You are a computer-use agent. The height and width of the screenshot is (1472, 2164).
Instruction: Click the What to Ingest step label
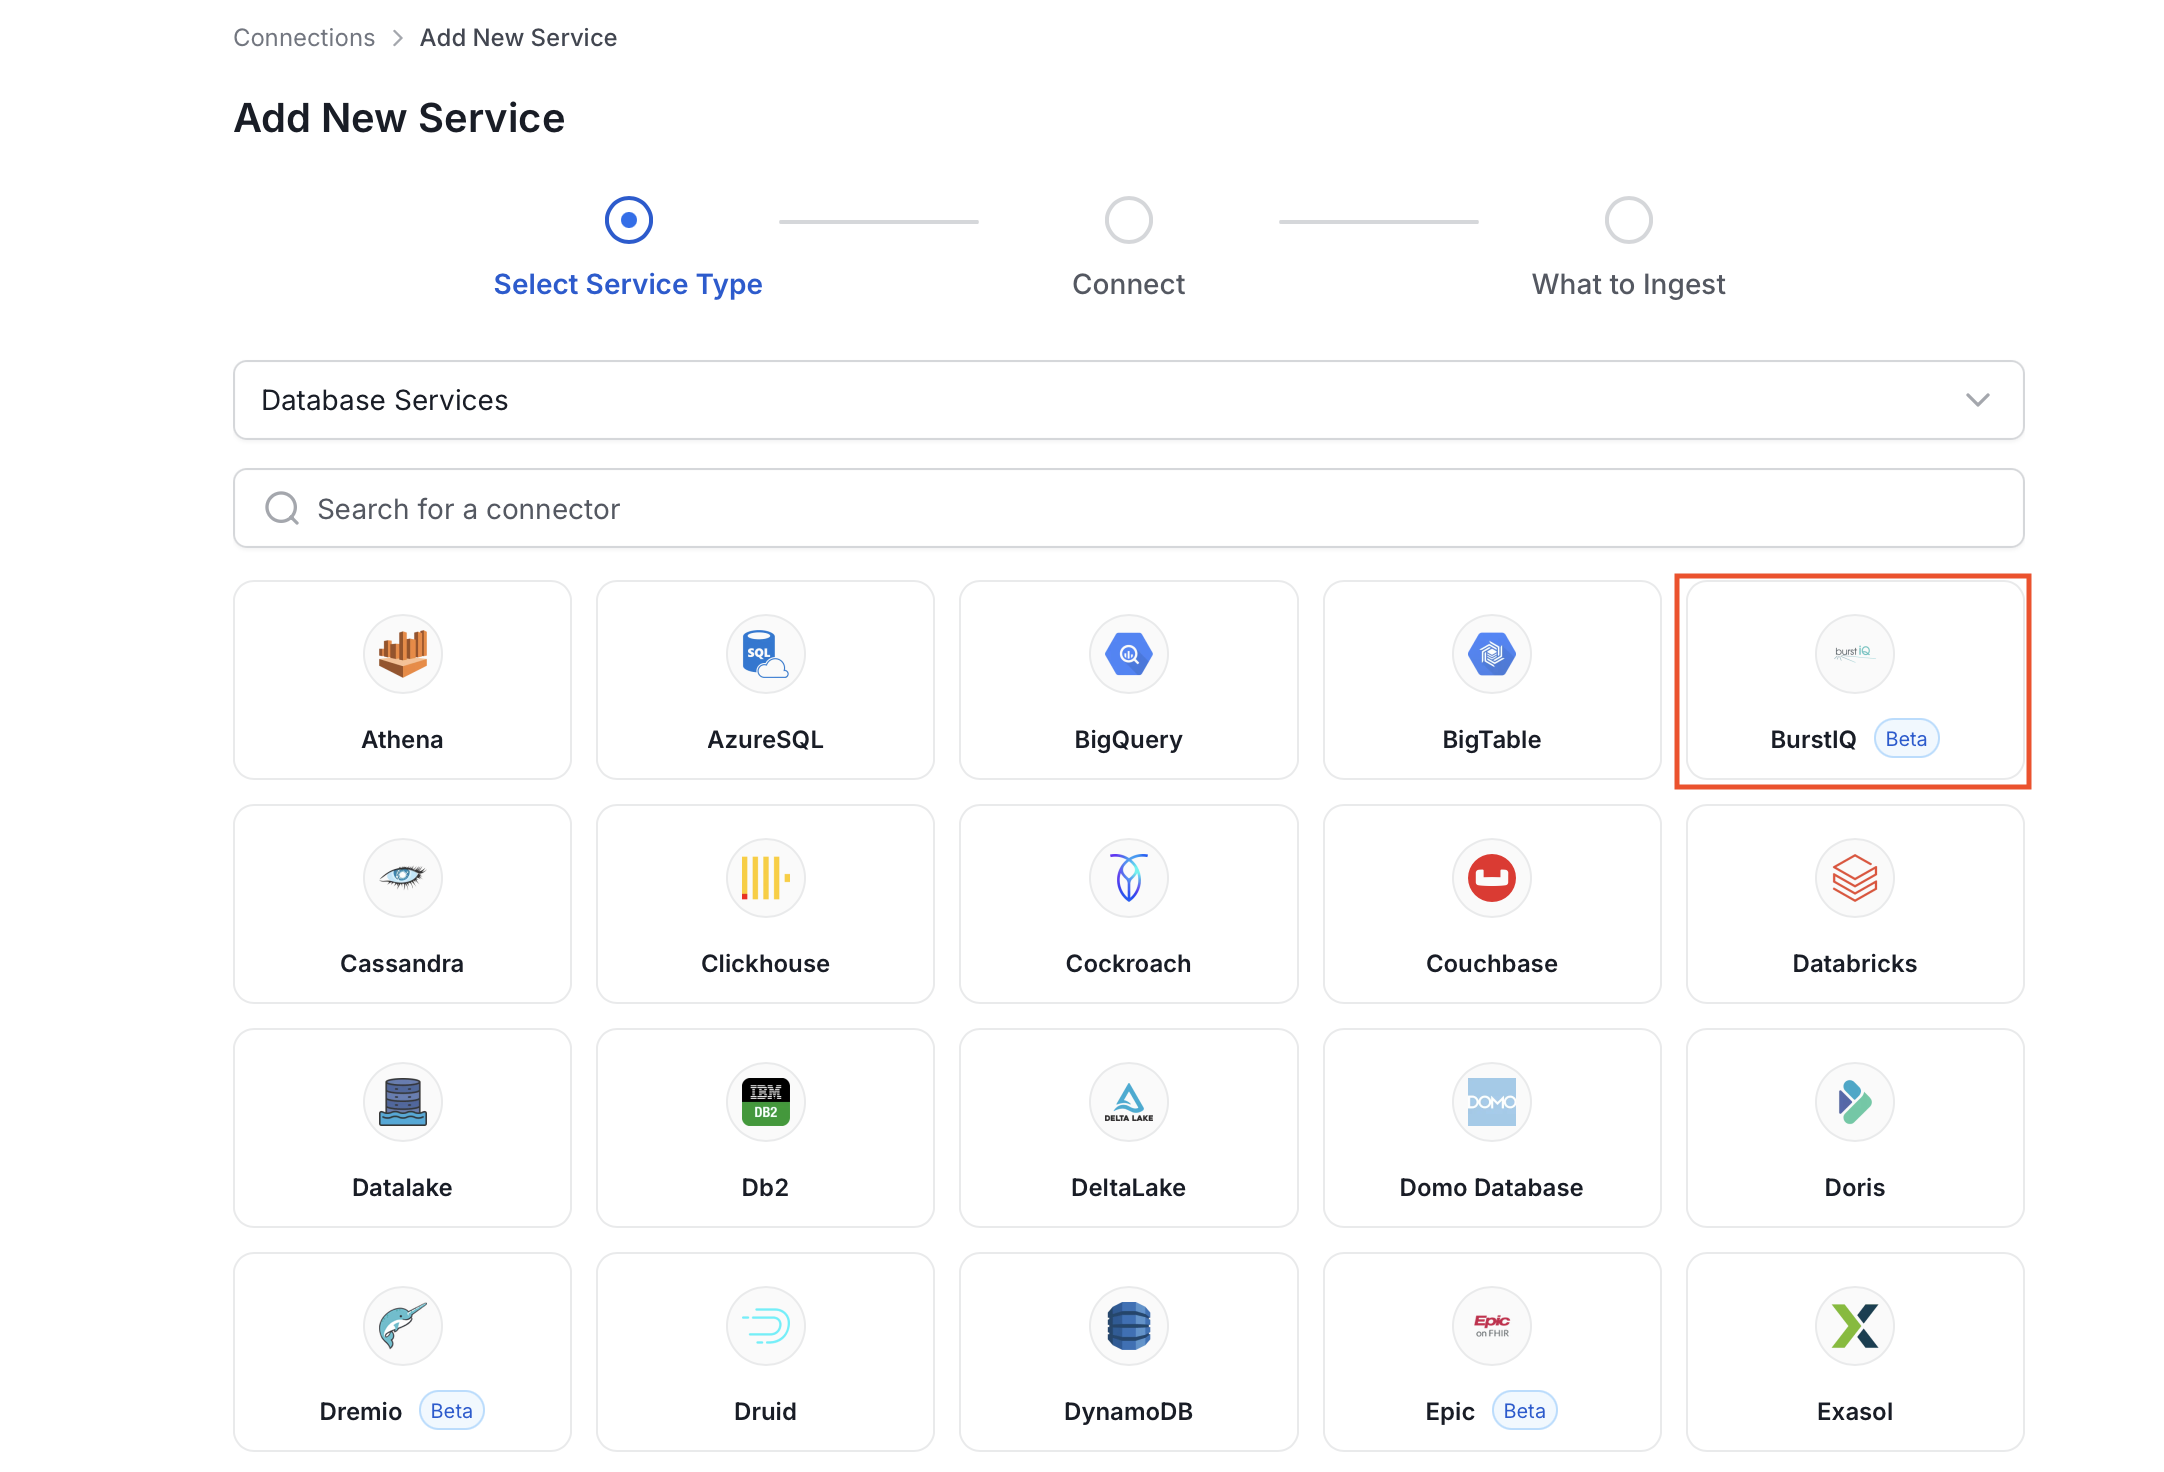click(1628, 284)
